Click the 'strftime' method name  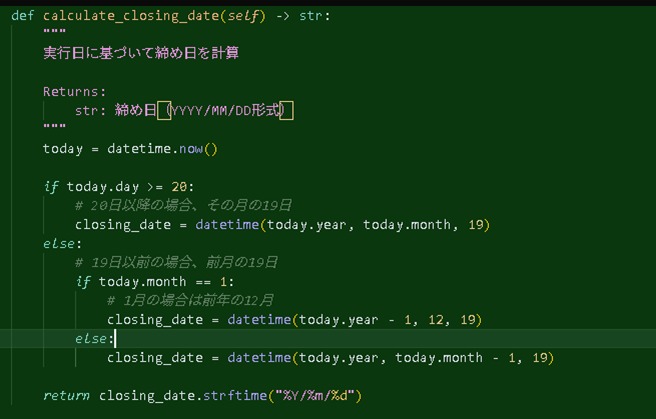(x=235, y=396)
